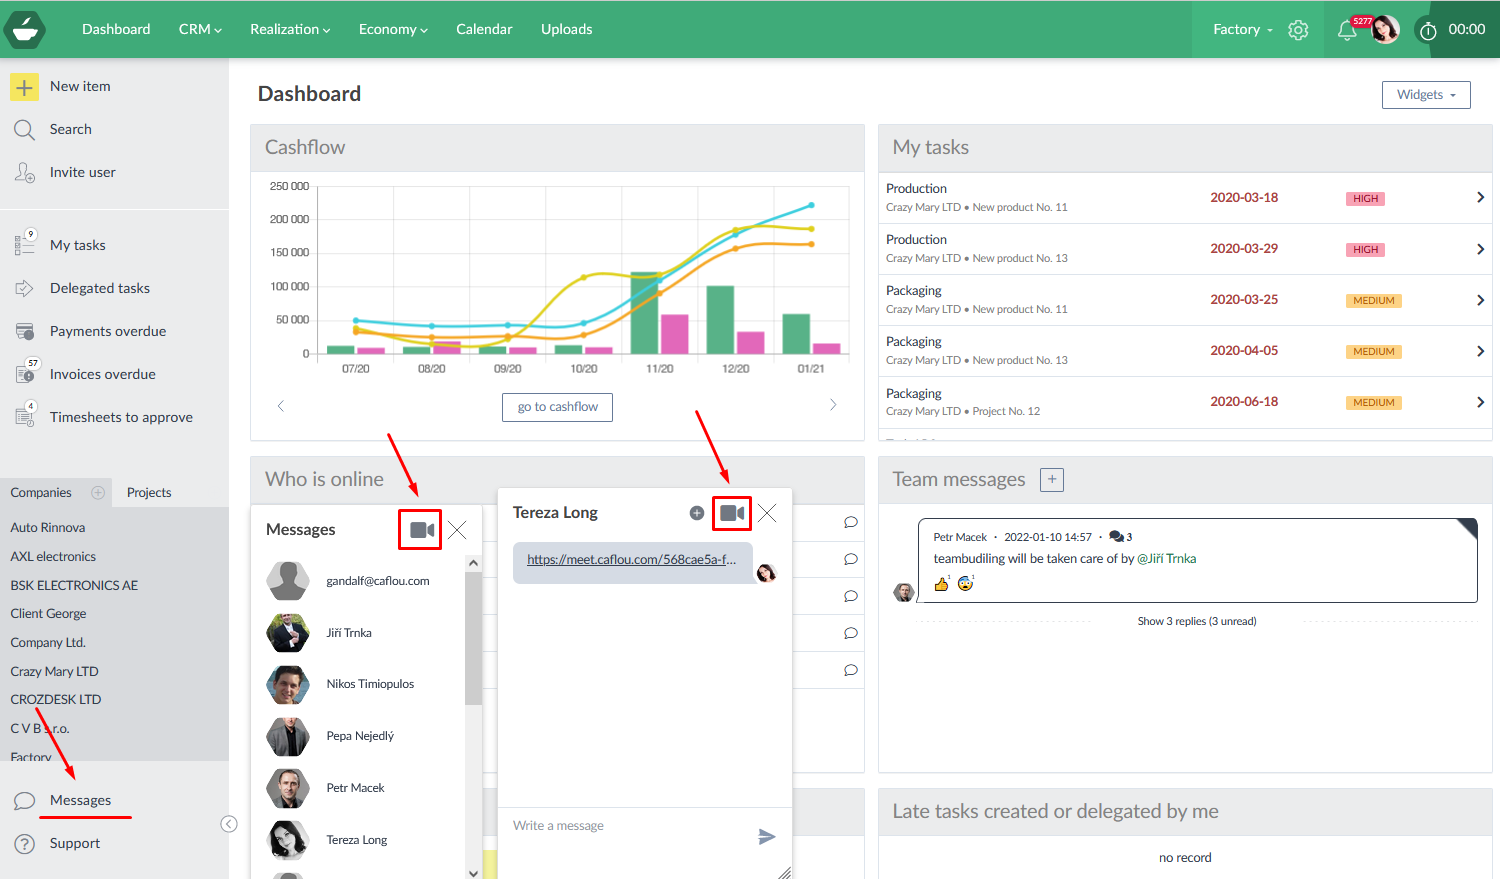The width and height of the screenshot is (1500, 879).
Task: Expand the CRM menu
Action: (200, 29)
